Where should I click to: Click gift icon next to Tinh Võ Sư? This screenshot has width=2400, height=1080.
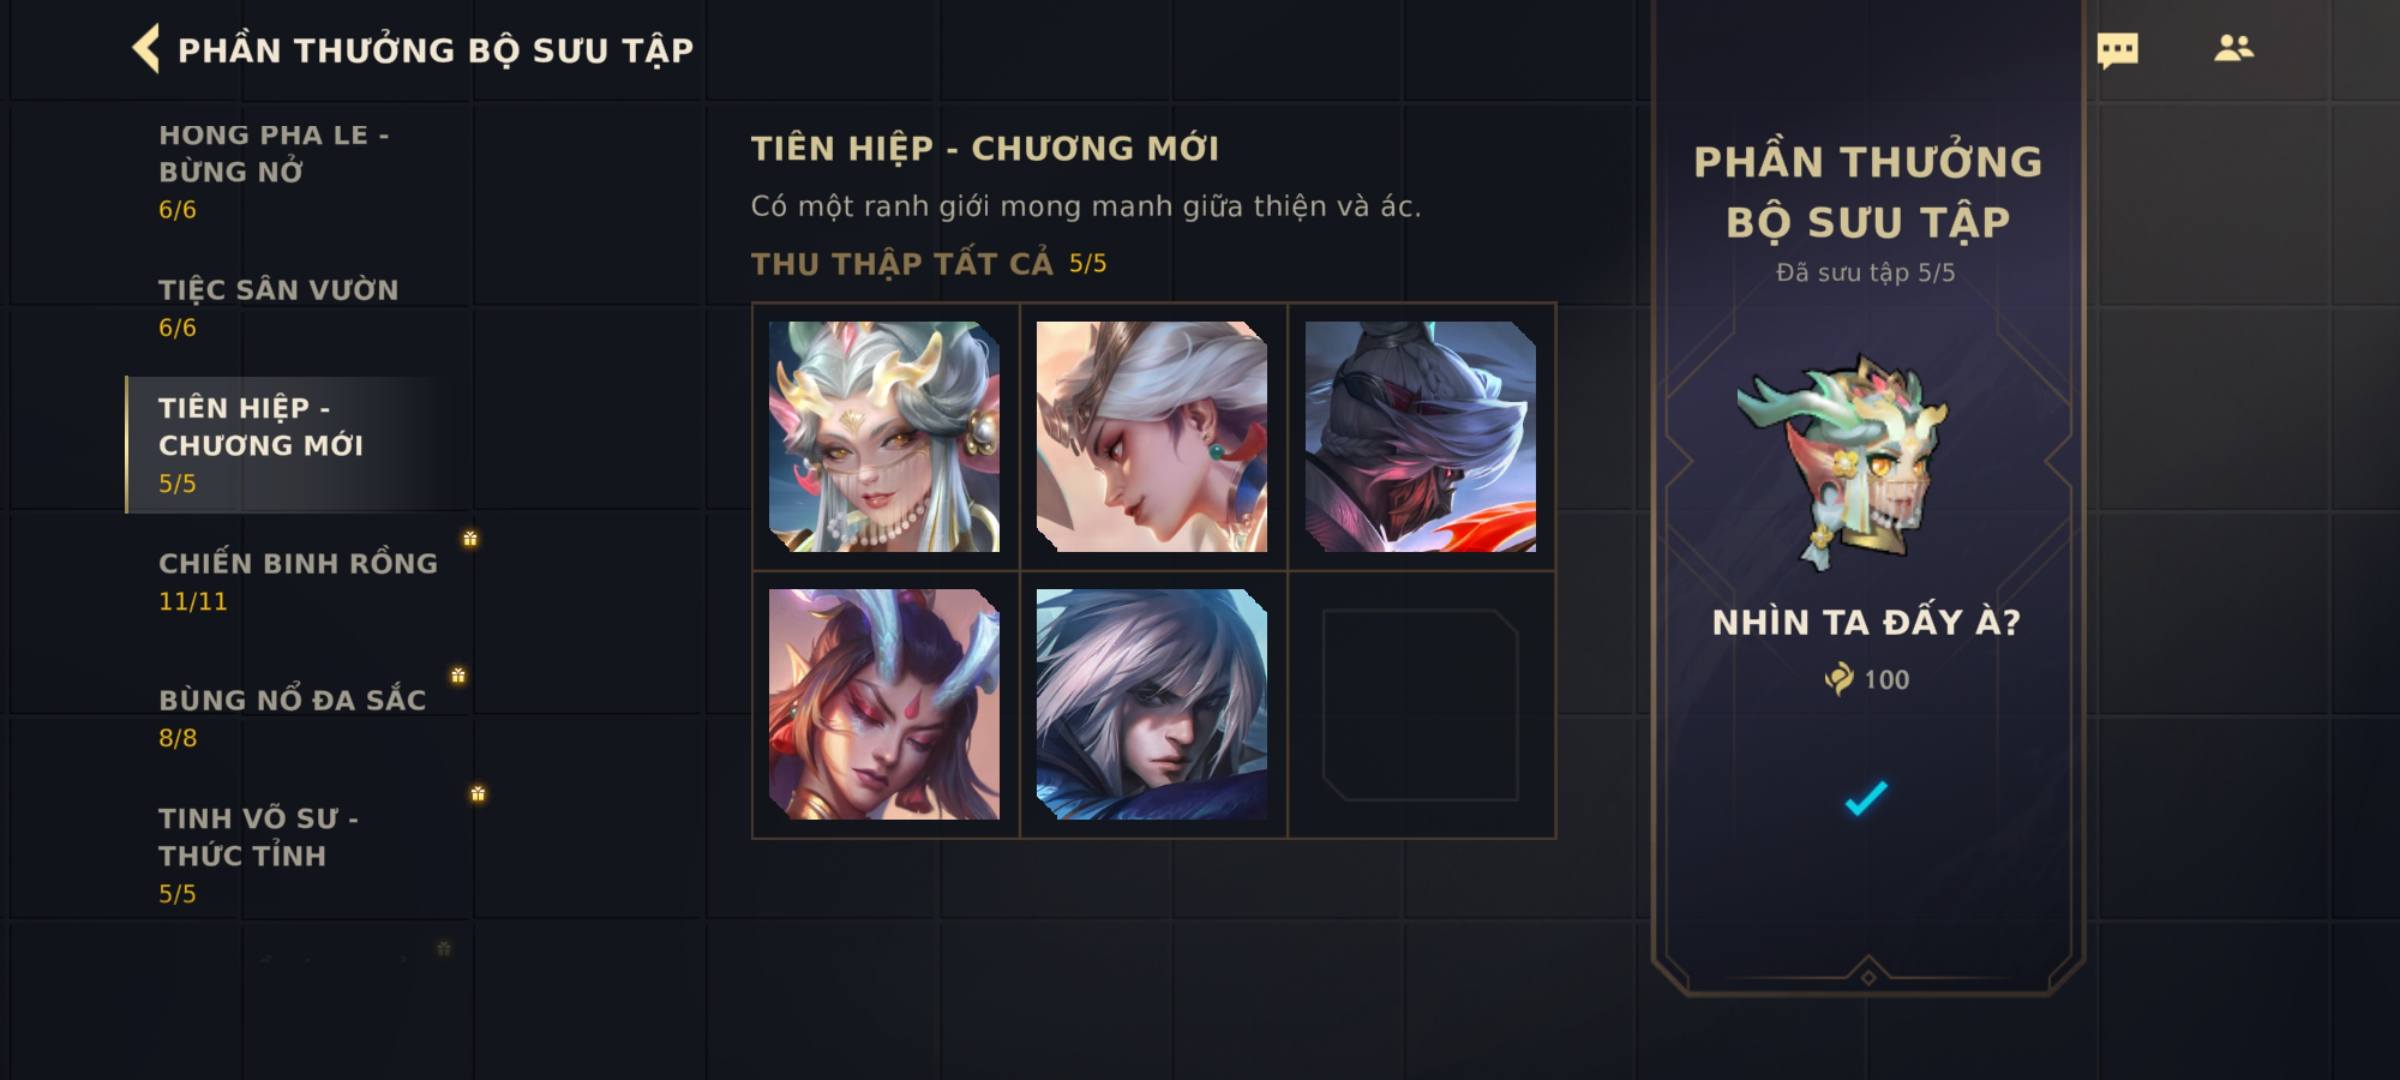click(478, 794)
